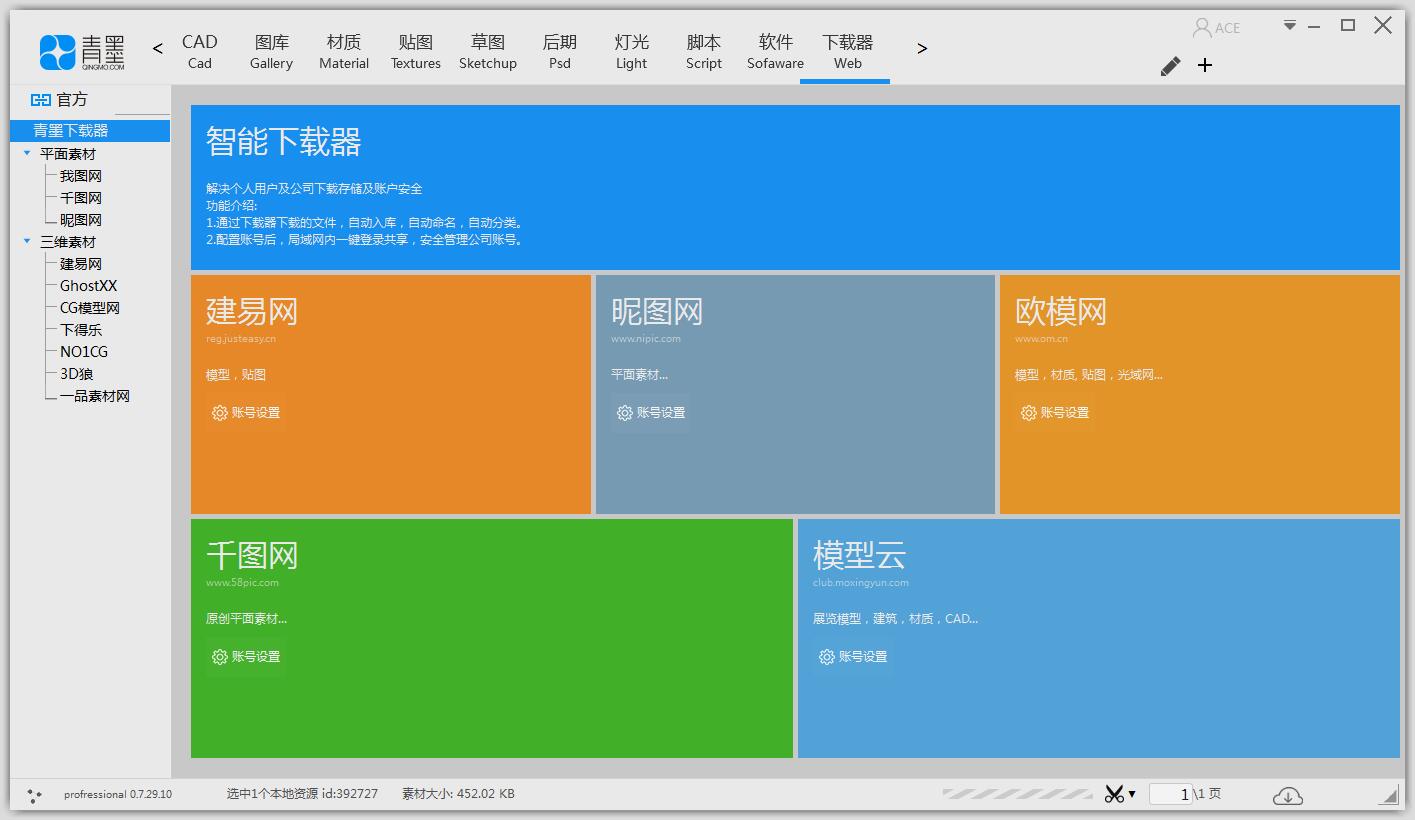Click gear icon in 昵图网 card

pos(625,413)
